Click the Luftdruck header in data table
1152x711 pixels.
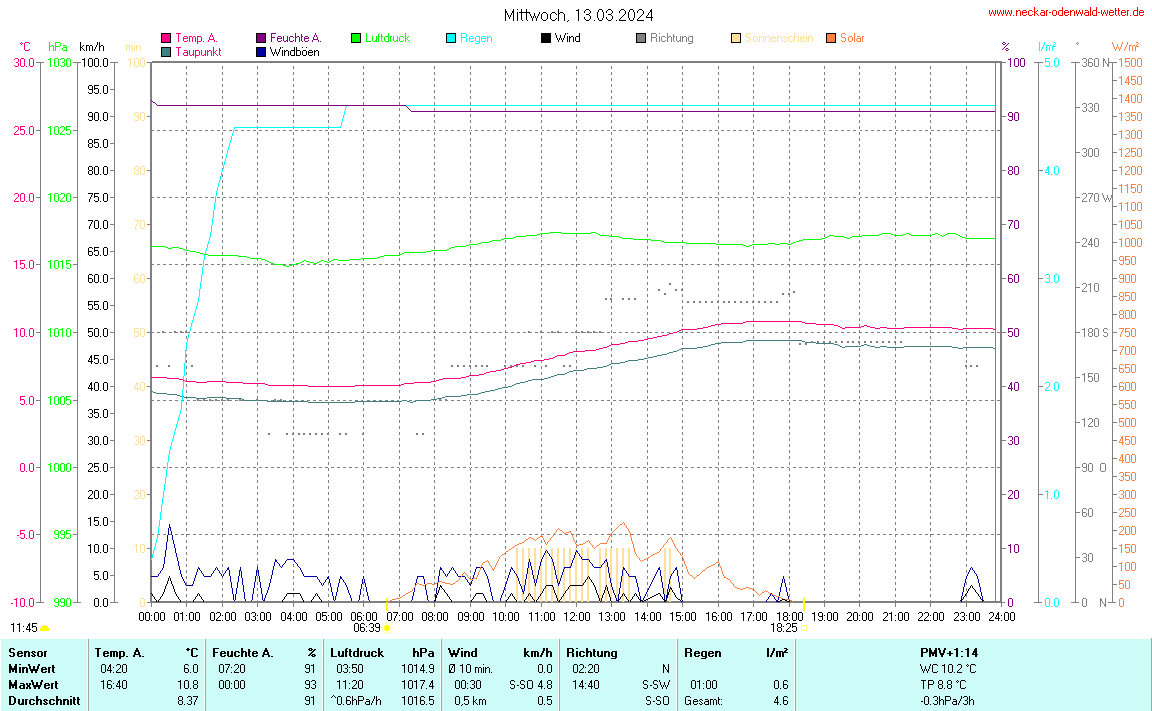click(x=356, y=653)
